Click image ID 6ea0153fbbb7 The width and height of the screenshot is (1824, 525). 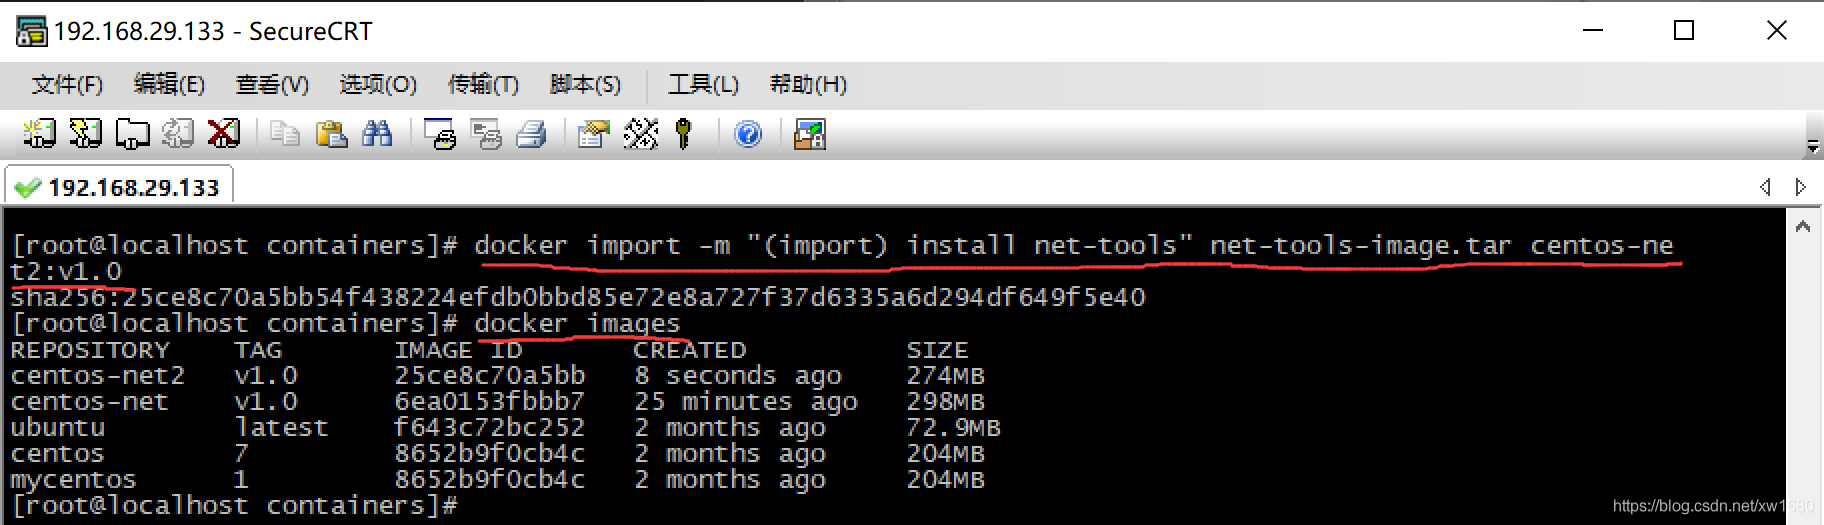click(x=489, y=402)
